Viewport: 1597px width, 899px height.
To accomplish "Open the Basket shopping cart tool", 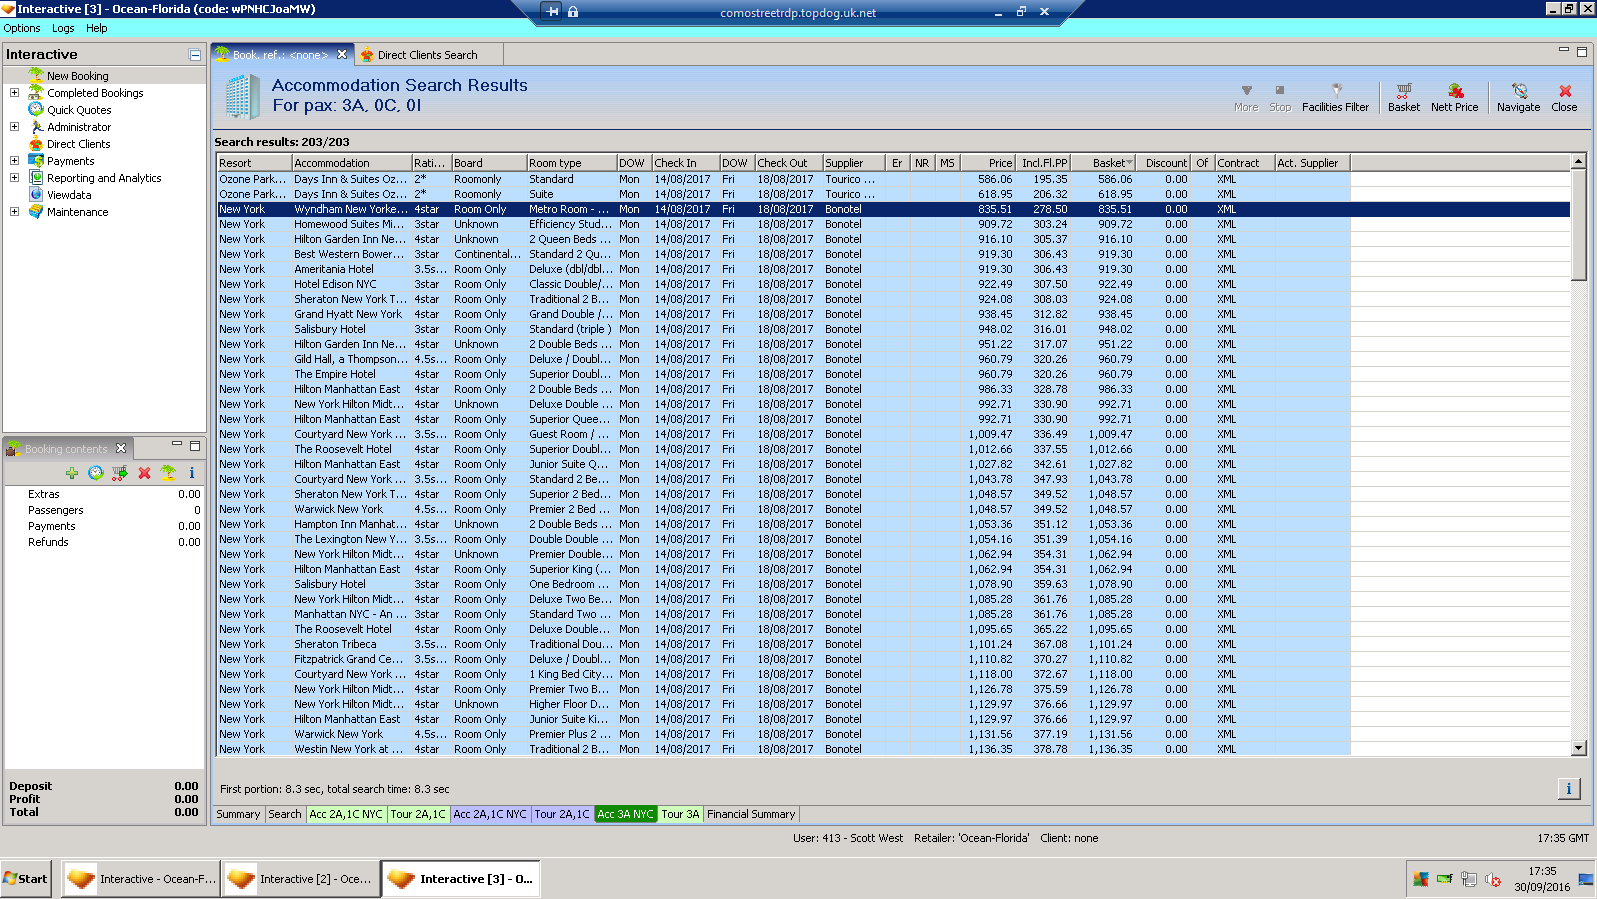I will coord(1403,97).
